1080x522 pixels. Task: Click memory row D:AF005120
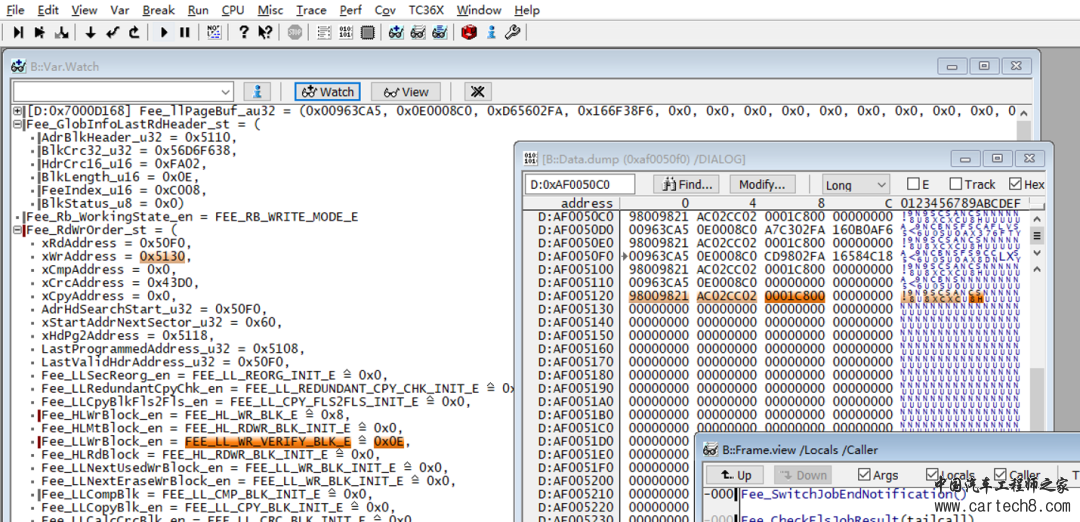(x=778, y=295)
